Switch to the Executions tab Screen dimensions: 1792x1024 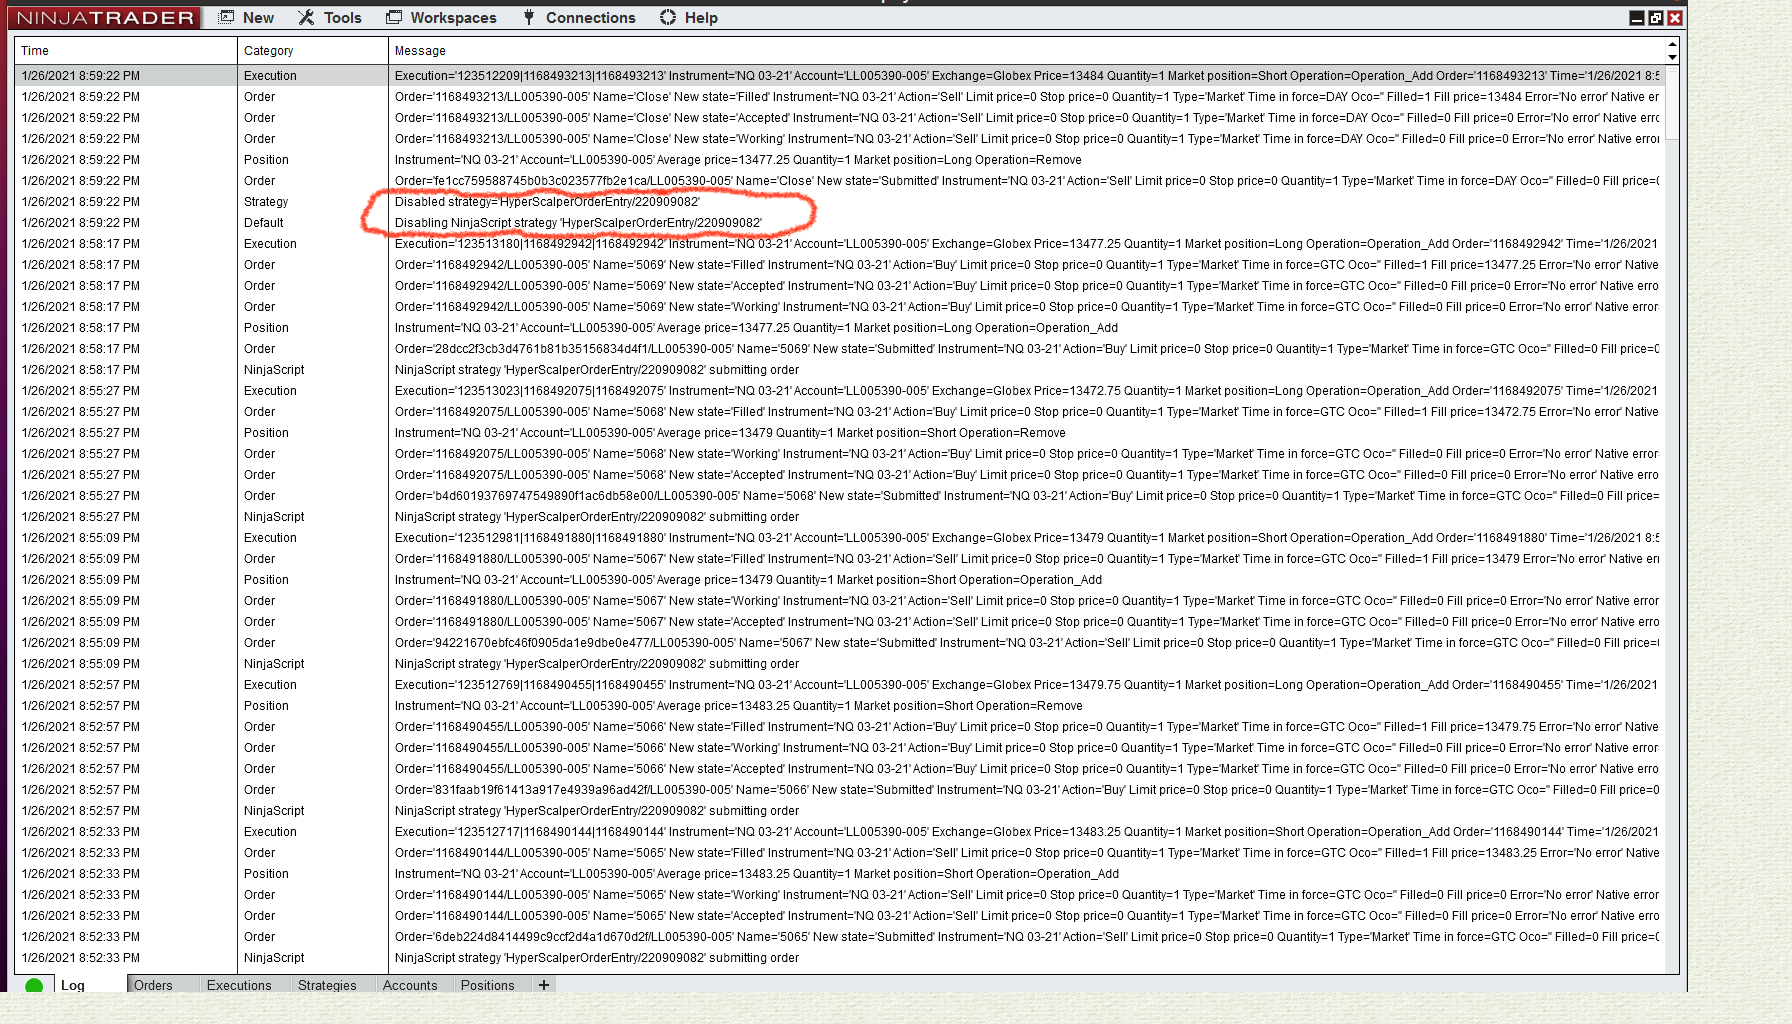point(239,985)
